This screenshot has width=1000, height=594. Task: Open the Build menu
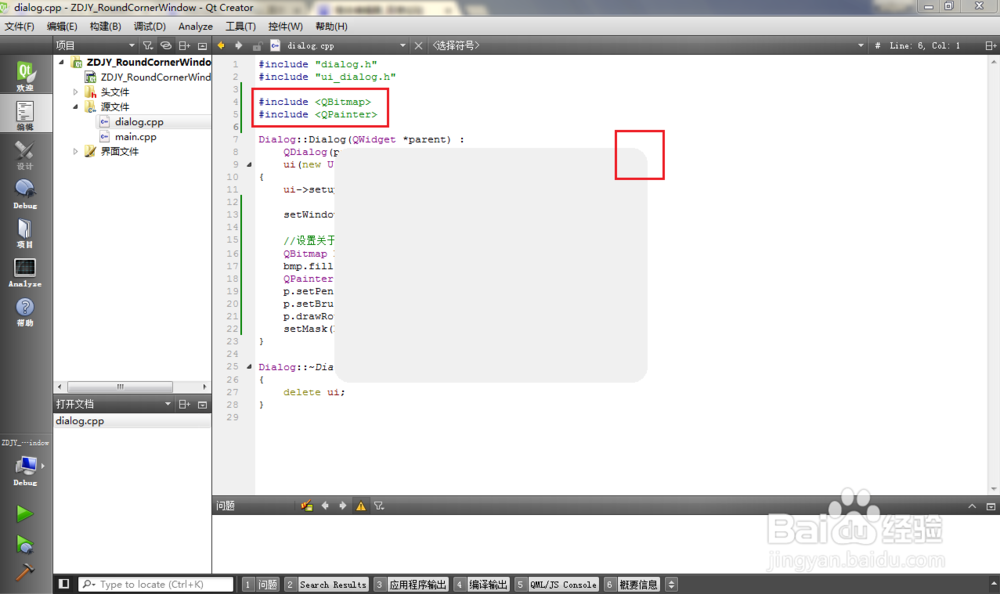105,26
